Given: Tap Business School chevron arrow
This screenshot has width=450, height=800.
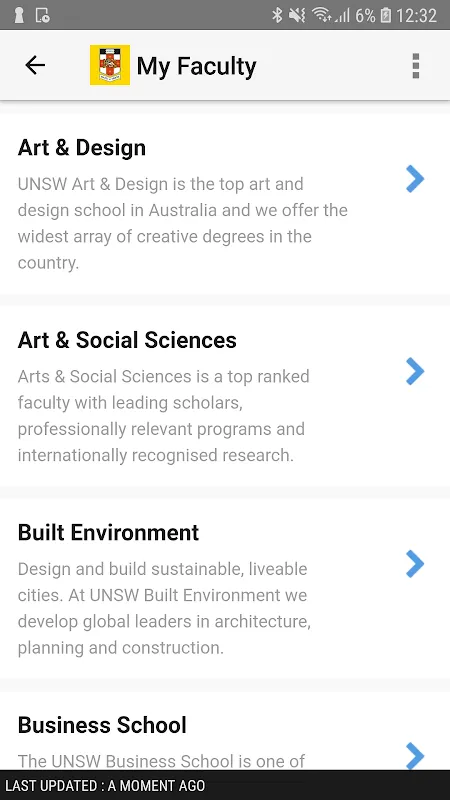Looking at the screenshot, I should click(415, 756).
